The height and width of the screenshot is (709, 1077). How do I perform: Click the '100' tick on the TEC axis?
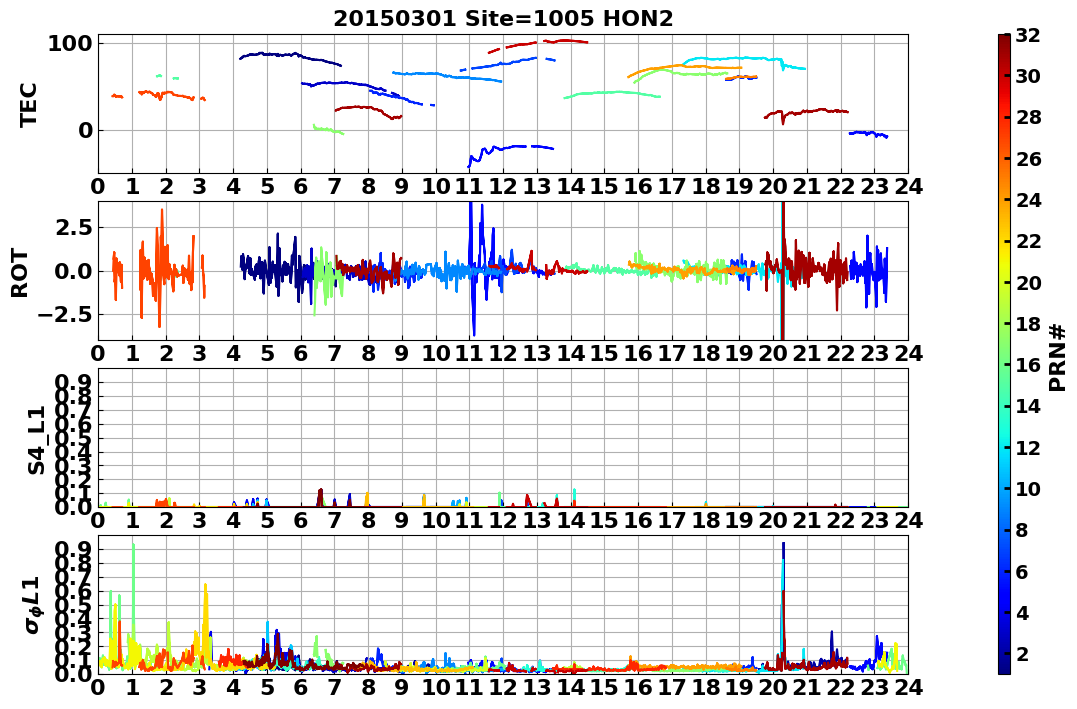coord(69,44)
